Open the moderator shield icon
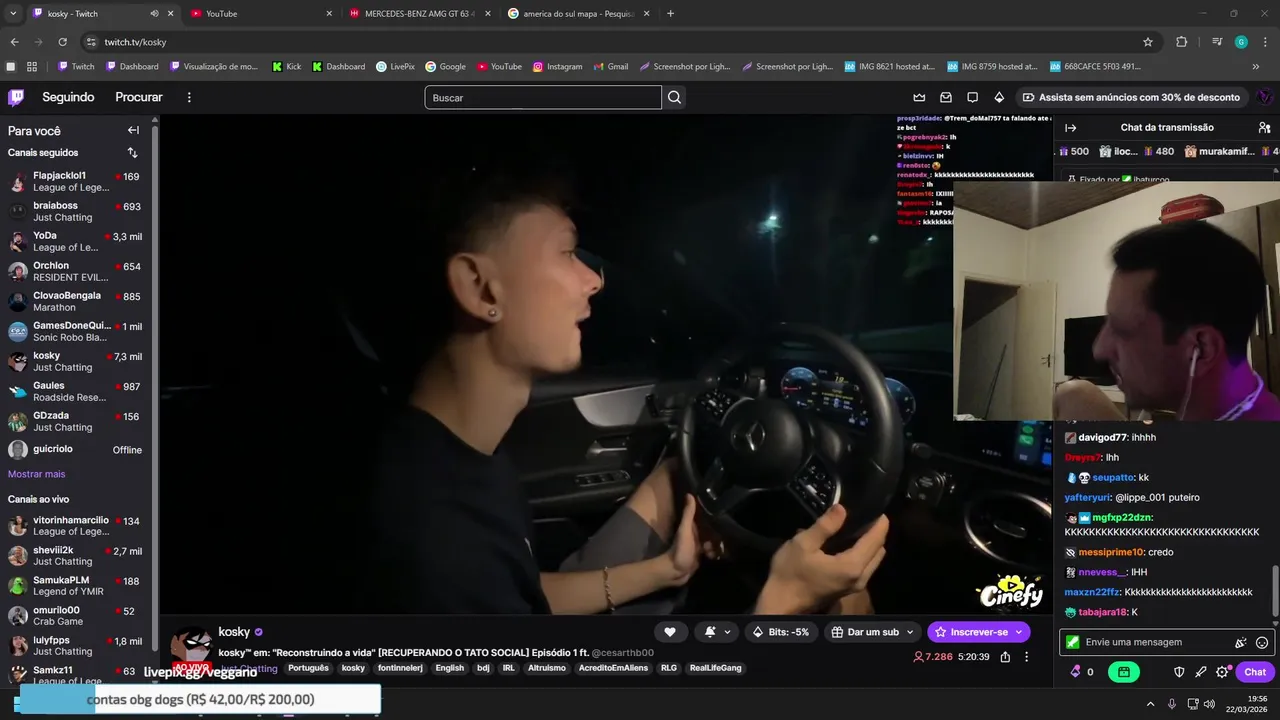The image size is (1280, 720). click(x=1179, y=672)
